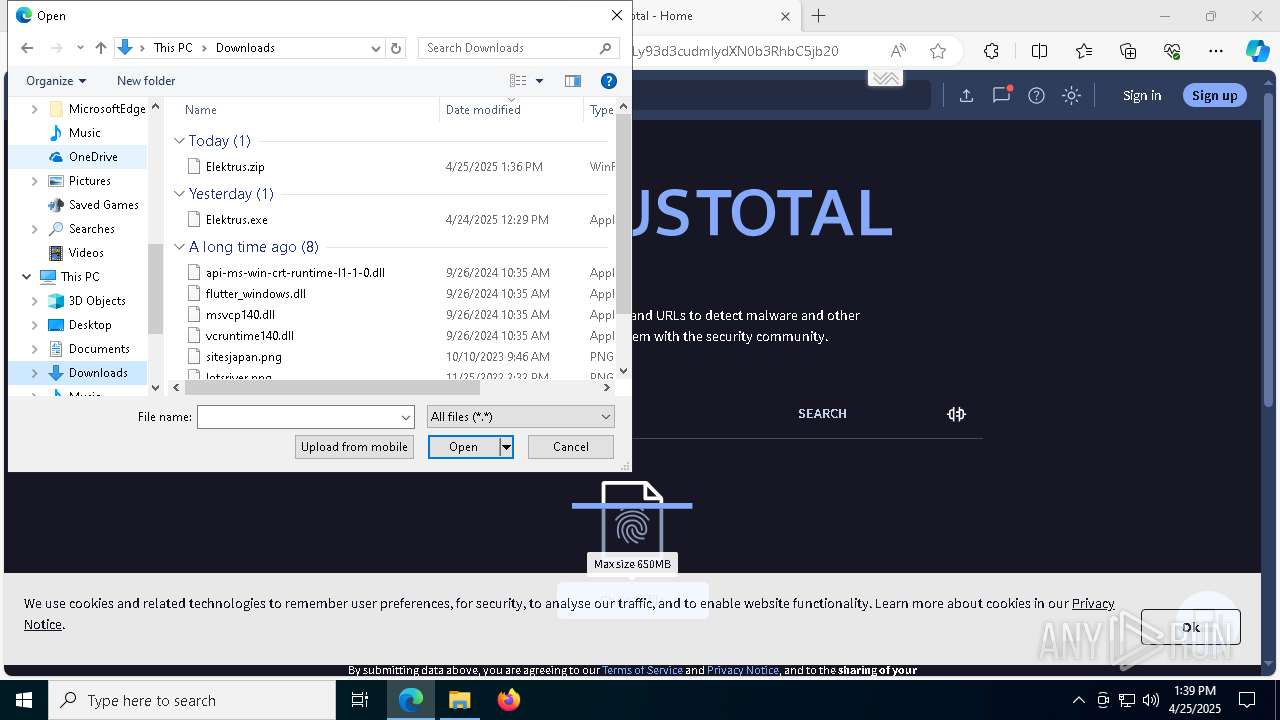This screenshot has width=1280, height=720.
Task: Select Videos in navigation pane
Action: click(x=86, y=253)
